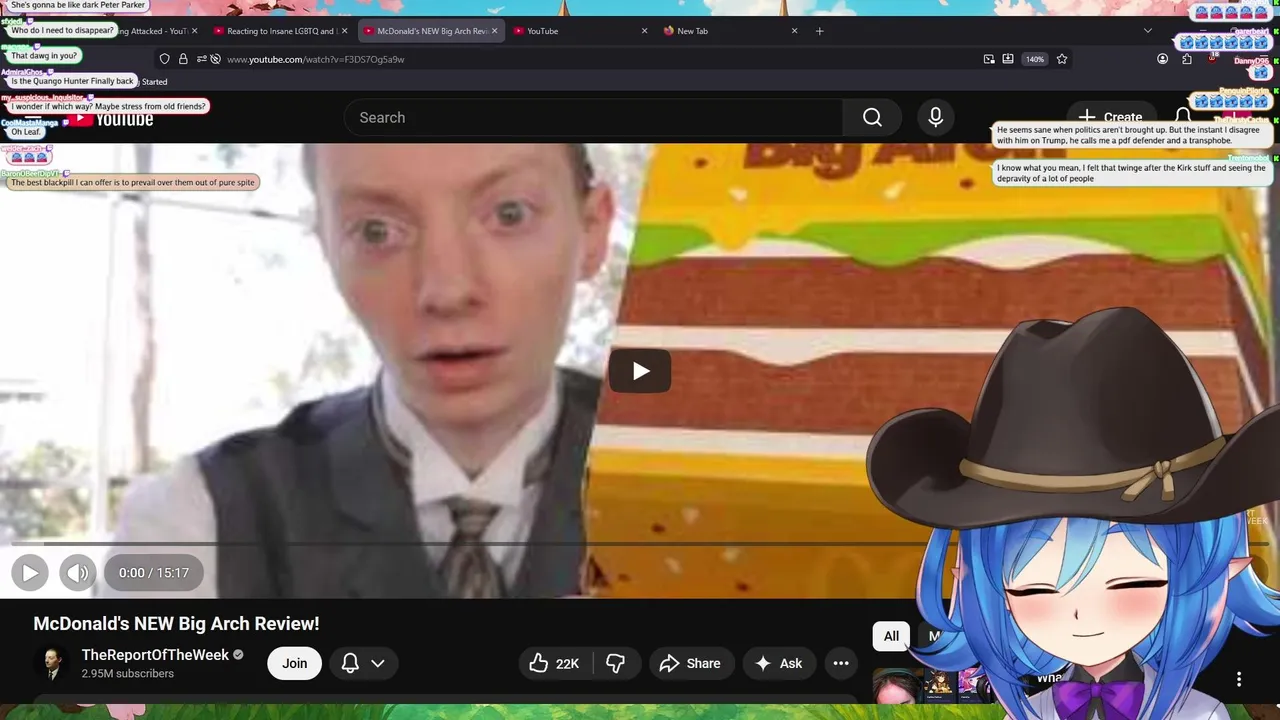The image size is (1280, 720).
Task: Click the site security padlock icon
Action: click(x=183, y=59)
